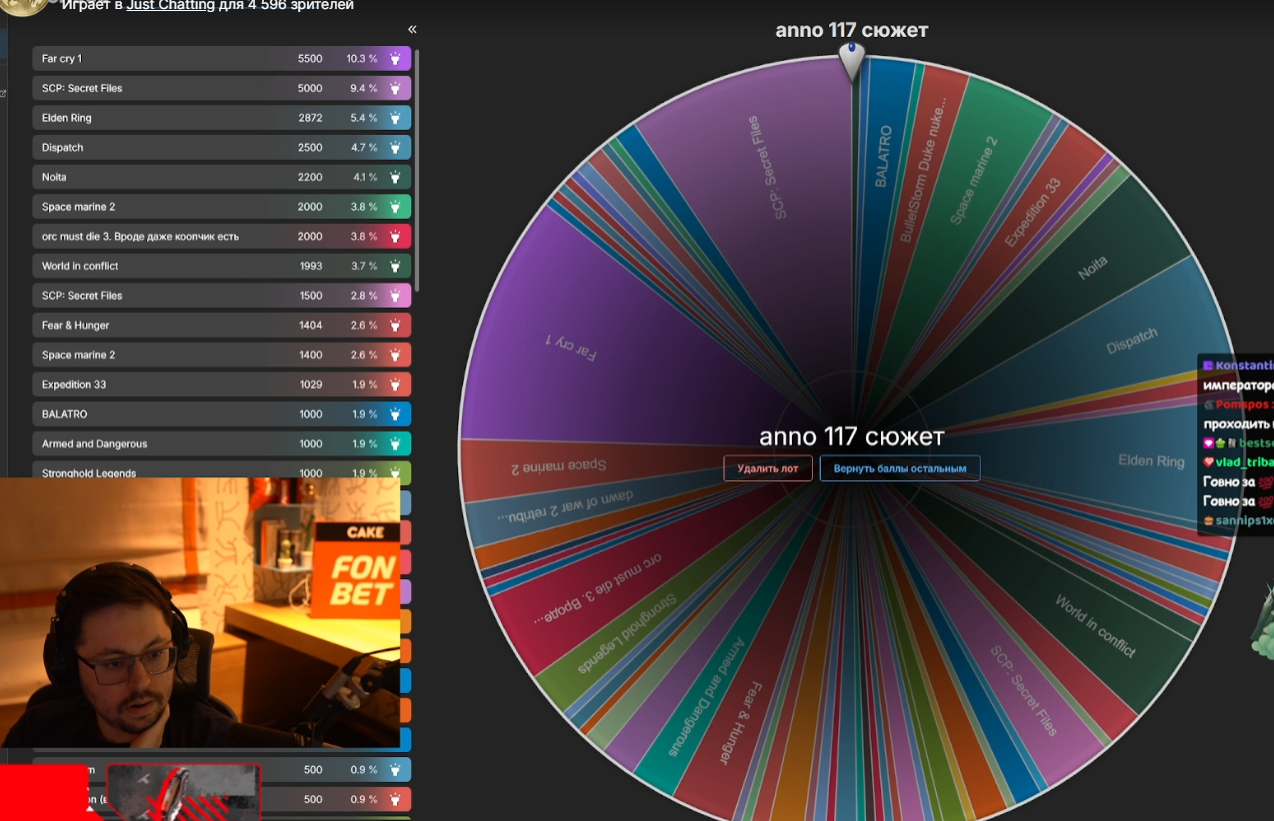Click the 2872 amount on Elden Ring row
Screen dimensions: 1274x821
point(310,118)
